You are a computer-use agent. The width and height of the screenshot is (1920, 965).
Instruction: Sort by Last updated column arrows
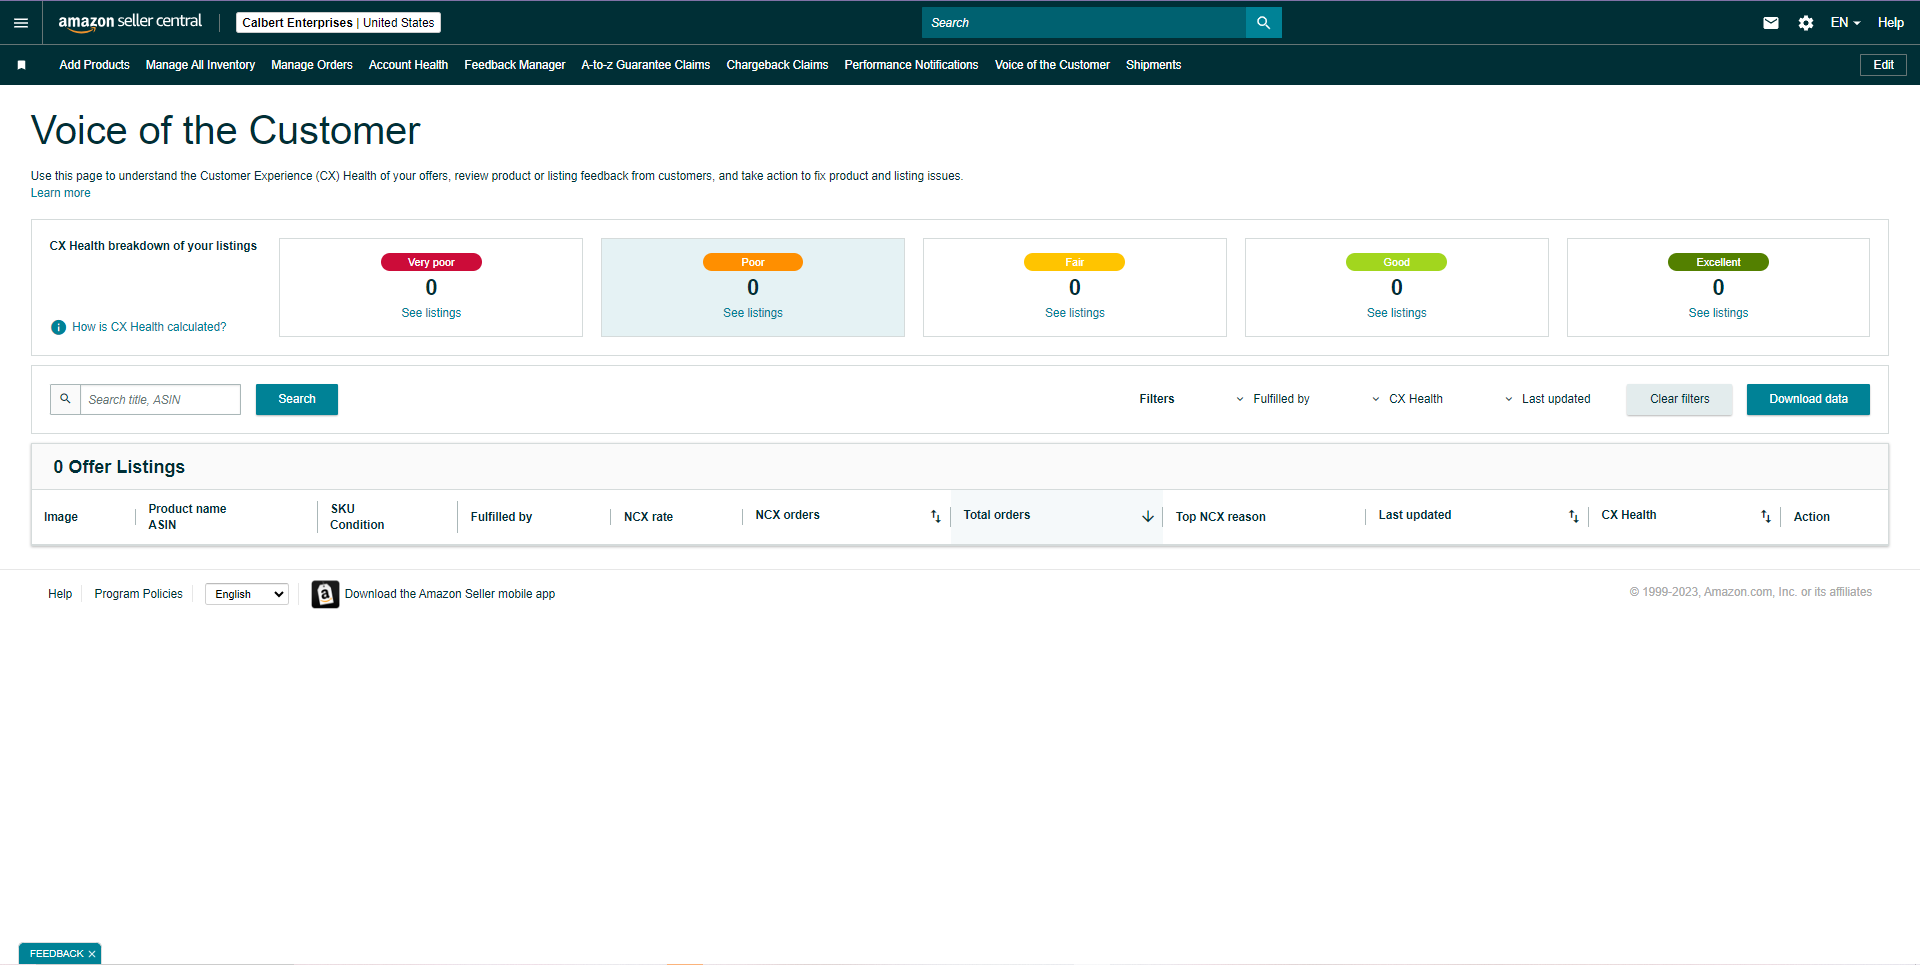(1573, 516)
